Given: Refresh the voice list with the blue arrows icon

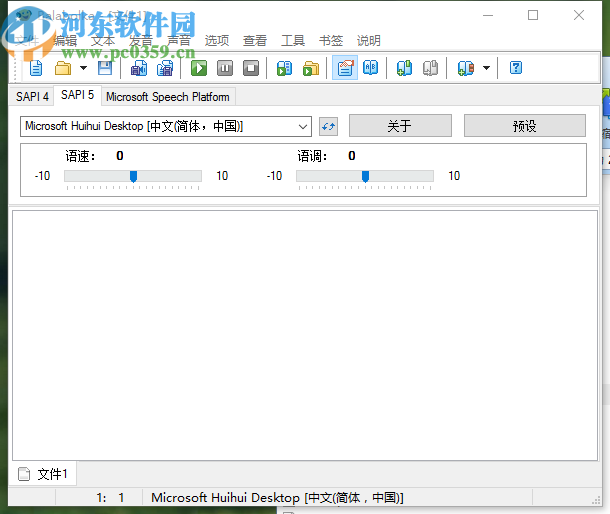Looking at the screenshot, I should tap(328, 126).
